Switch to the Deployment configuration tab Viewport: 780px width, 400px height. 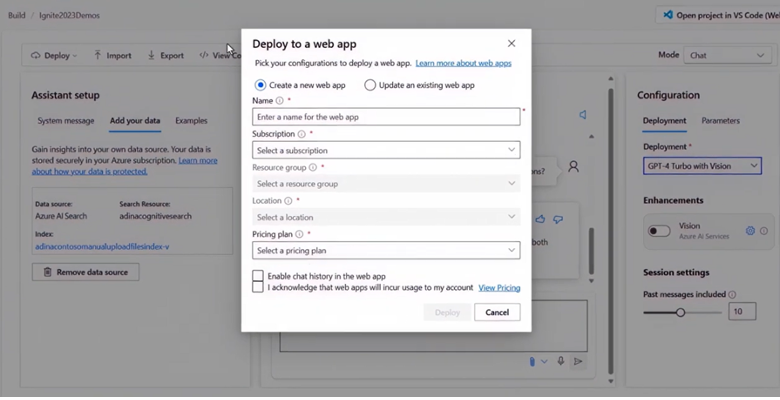click(x=664, y=120)
